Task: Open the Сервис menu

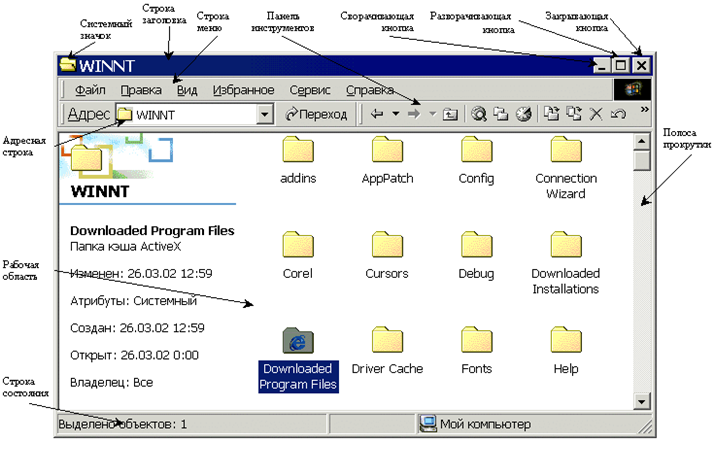Action: pos(310,90)
